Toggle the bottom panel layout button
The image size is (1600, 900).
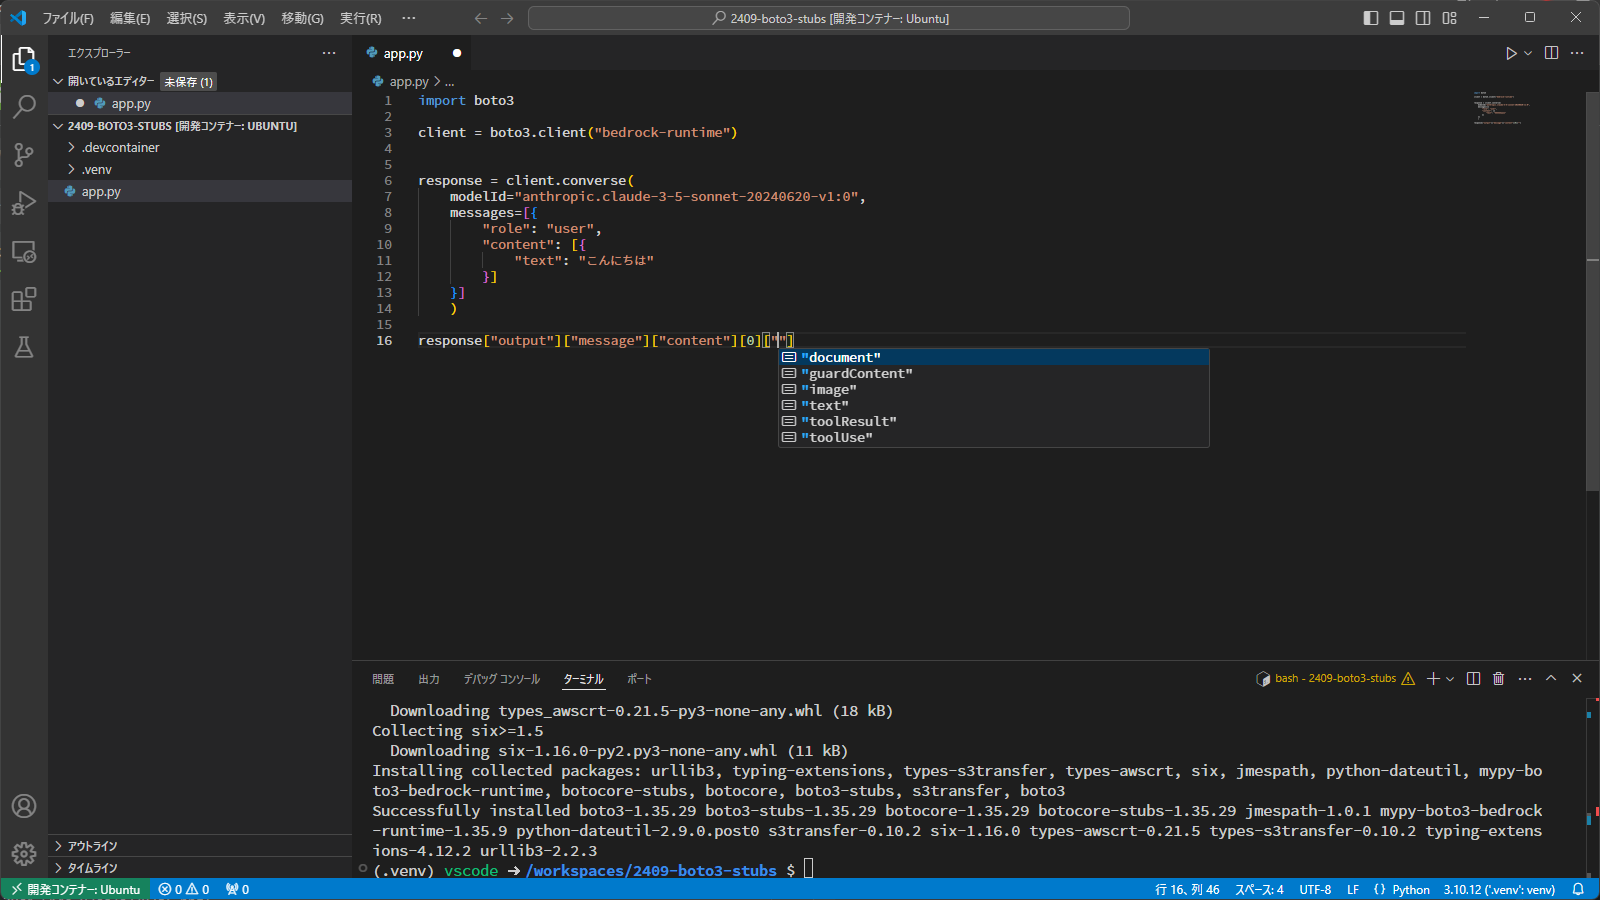(1397, 18)
